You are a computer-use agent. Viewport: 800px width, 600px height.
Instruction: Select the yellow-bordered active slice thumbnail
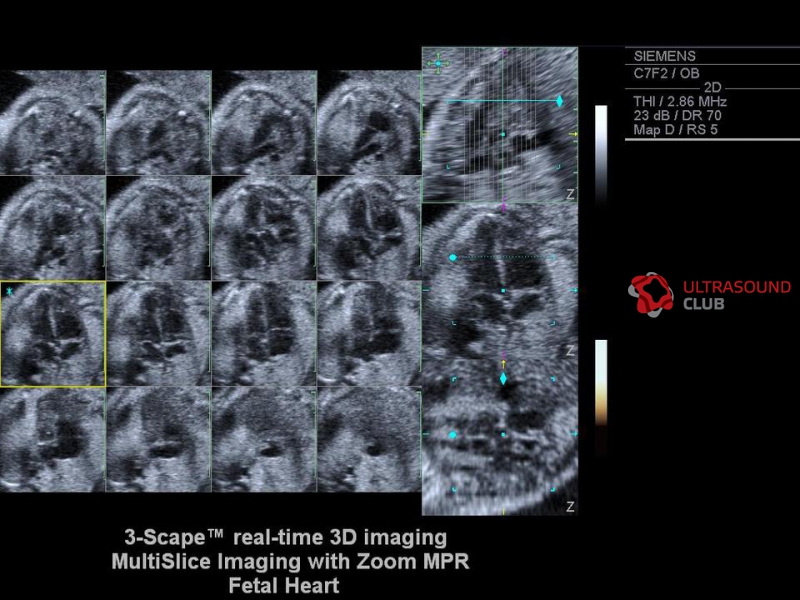click(x=53, y=334)
